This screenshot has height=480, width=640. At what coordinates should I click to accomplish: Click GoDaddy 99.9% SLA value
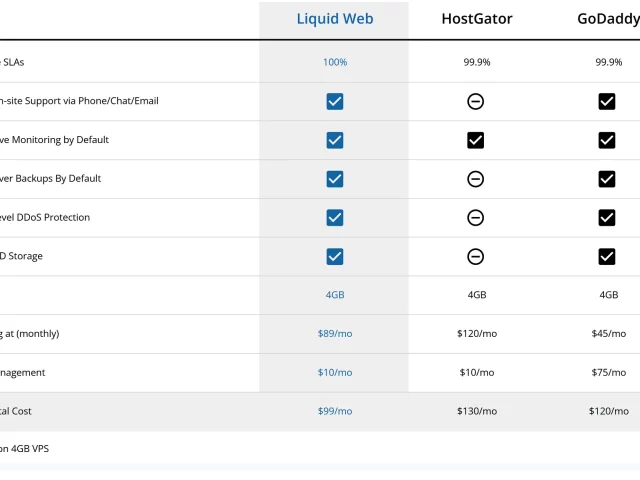[x=609, y=62]
